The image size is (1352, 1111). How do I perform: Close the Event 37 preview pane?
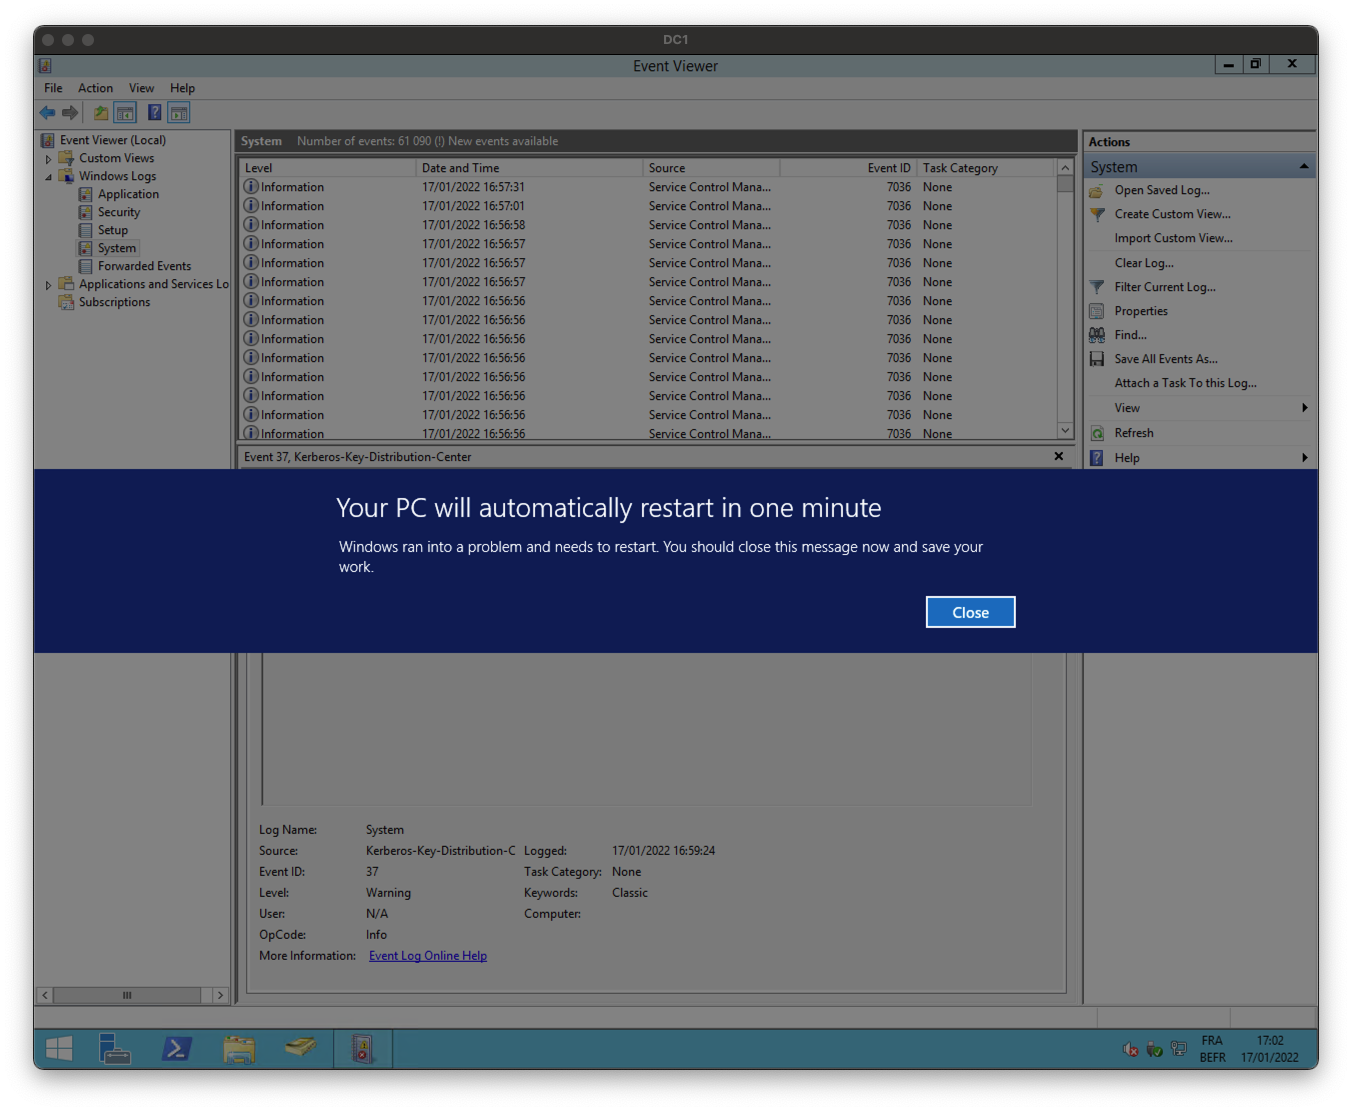click(1059, 457)
